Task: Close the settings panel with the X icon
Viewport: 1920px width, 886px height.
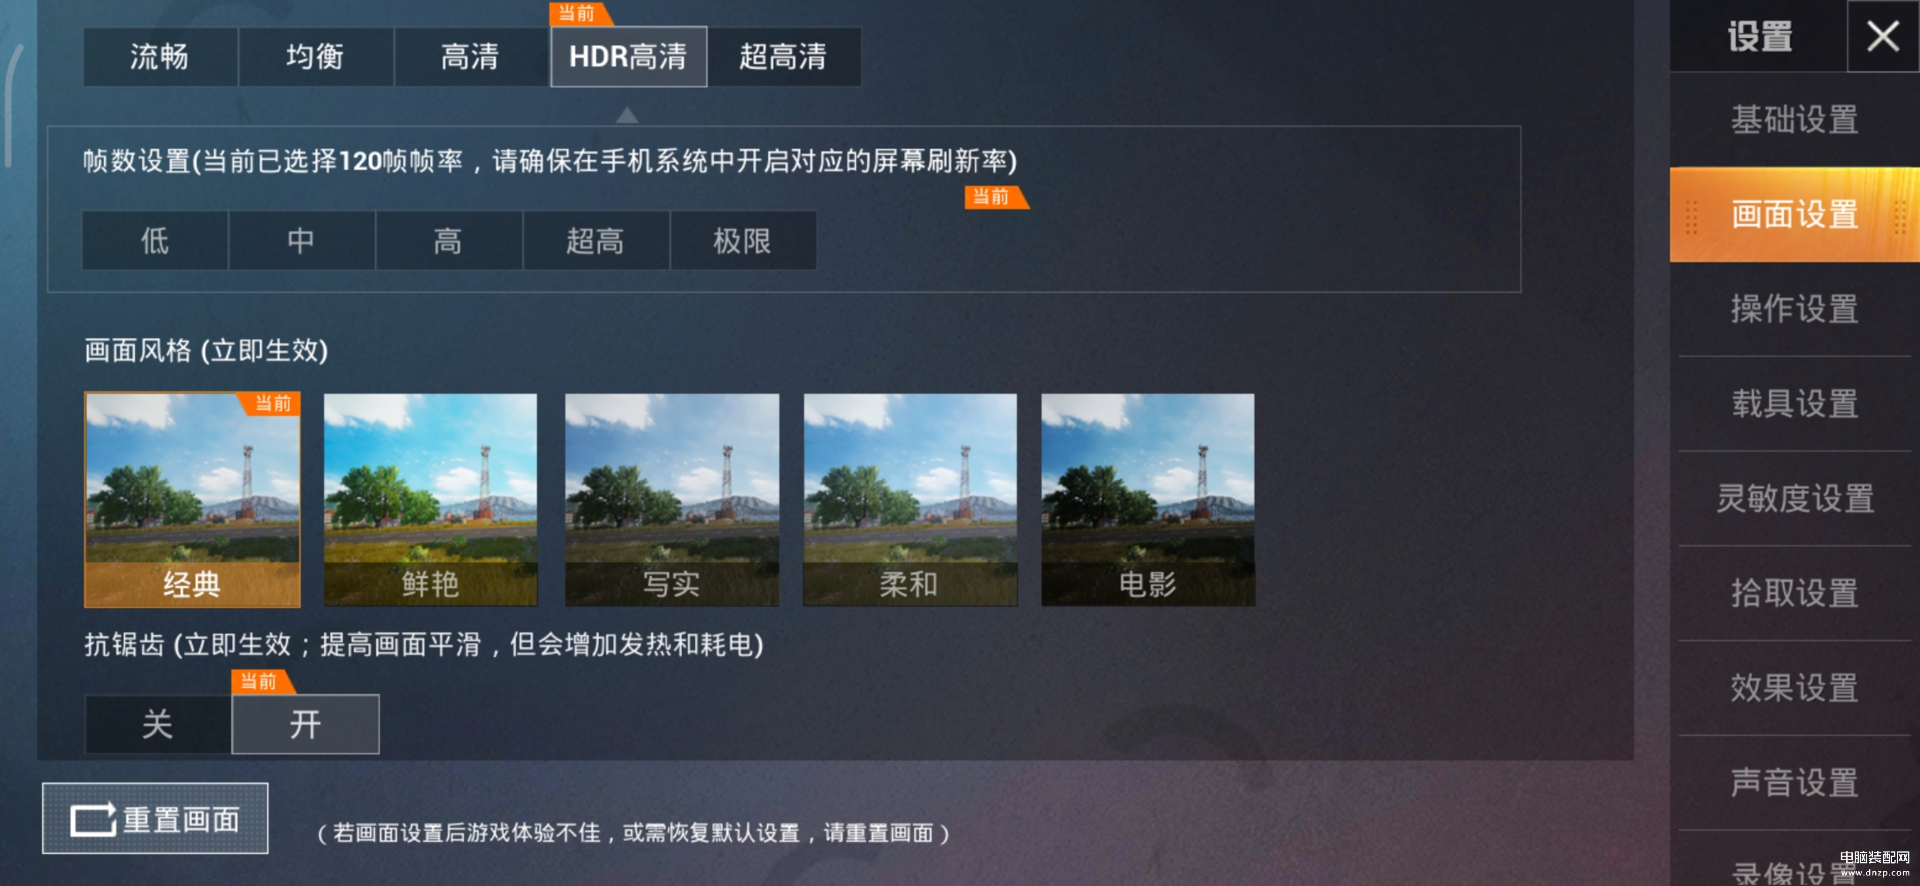Action: coord(1882,36)
